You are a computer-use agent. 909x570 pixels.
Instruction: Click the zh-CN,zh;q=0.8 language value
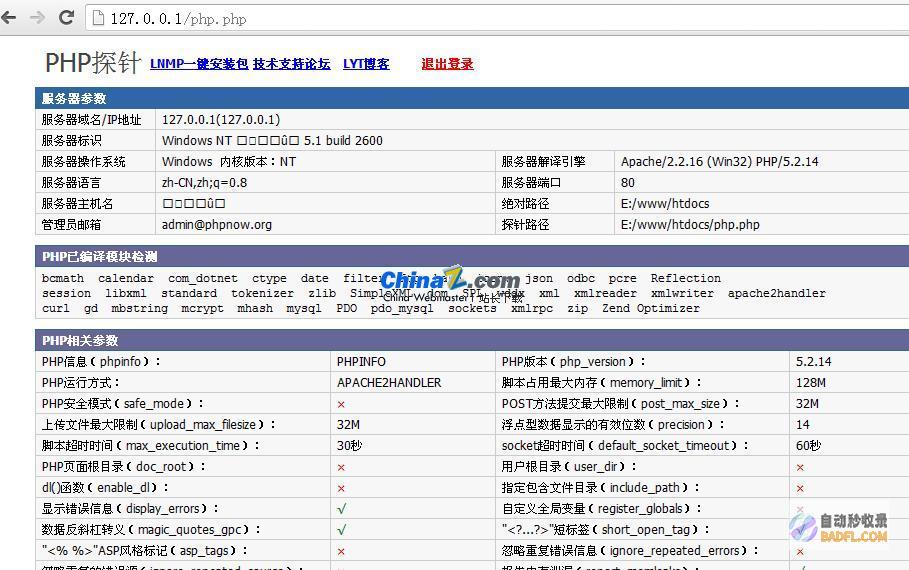tap(205, 183)
